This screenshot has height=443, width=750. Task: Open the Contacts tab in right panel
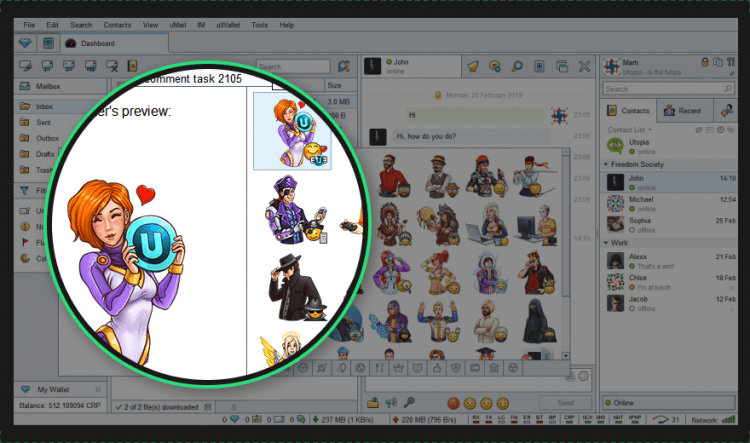point(634,112)
